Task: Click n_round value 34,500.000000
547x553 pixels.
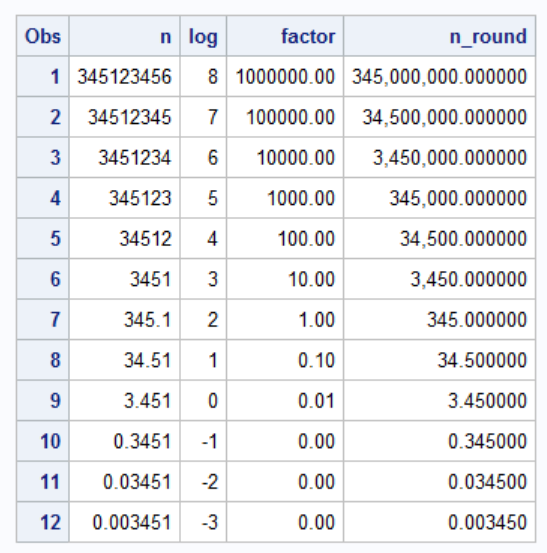Action: (x=439, y=238)
